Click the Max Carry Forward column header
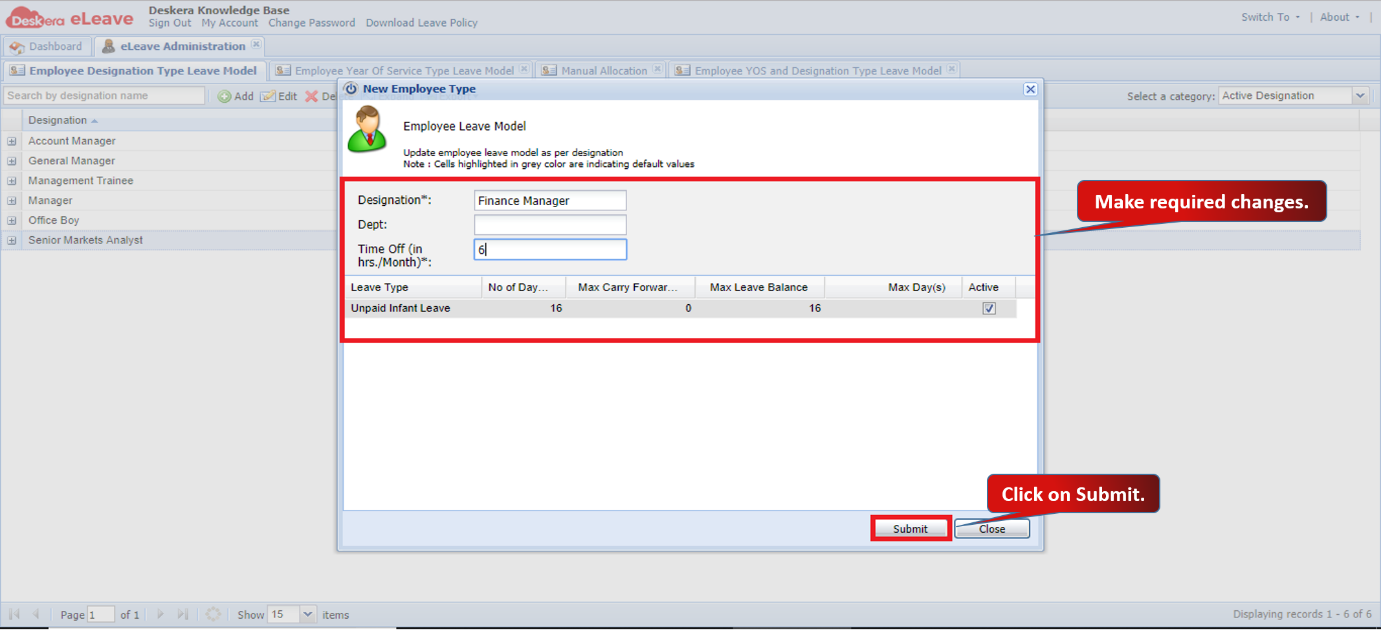The height and width of the screenshot is (631, 1381). (x=631, y=287)
